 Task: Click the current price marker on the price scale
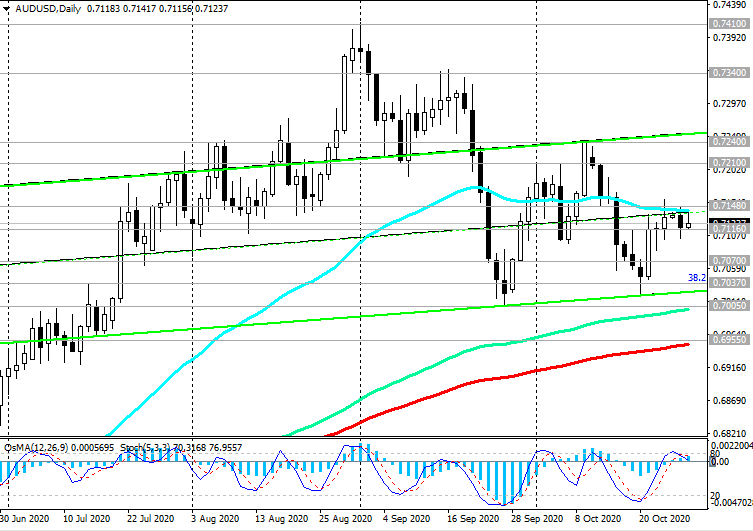(729, 222)
